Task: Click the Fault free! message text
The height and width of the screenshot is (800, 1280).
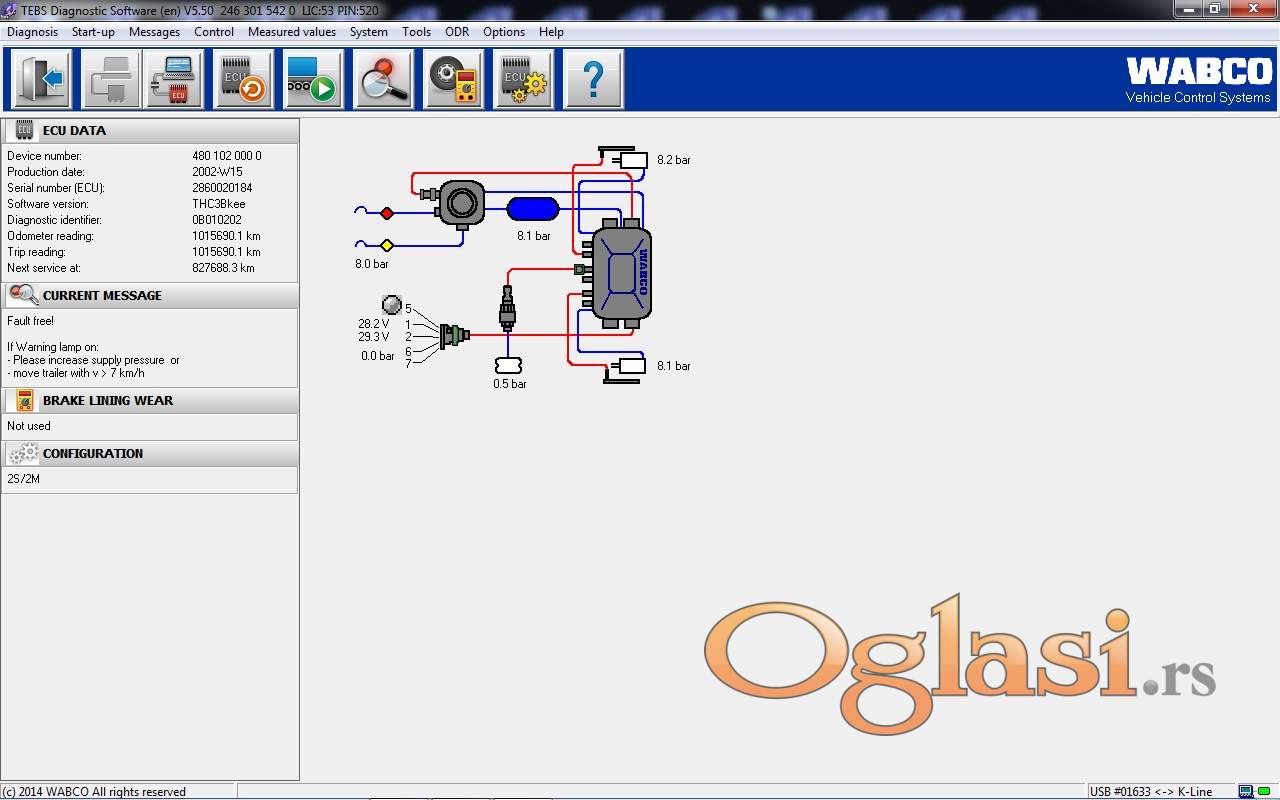Action: [x=30, y=321]
